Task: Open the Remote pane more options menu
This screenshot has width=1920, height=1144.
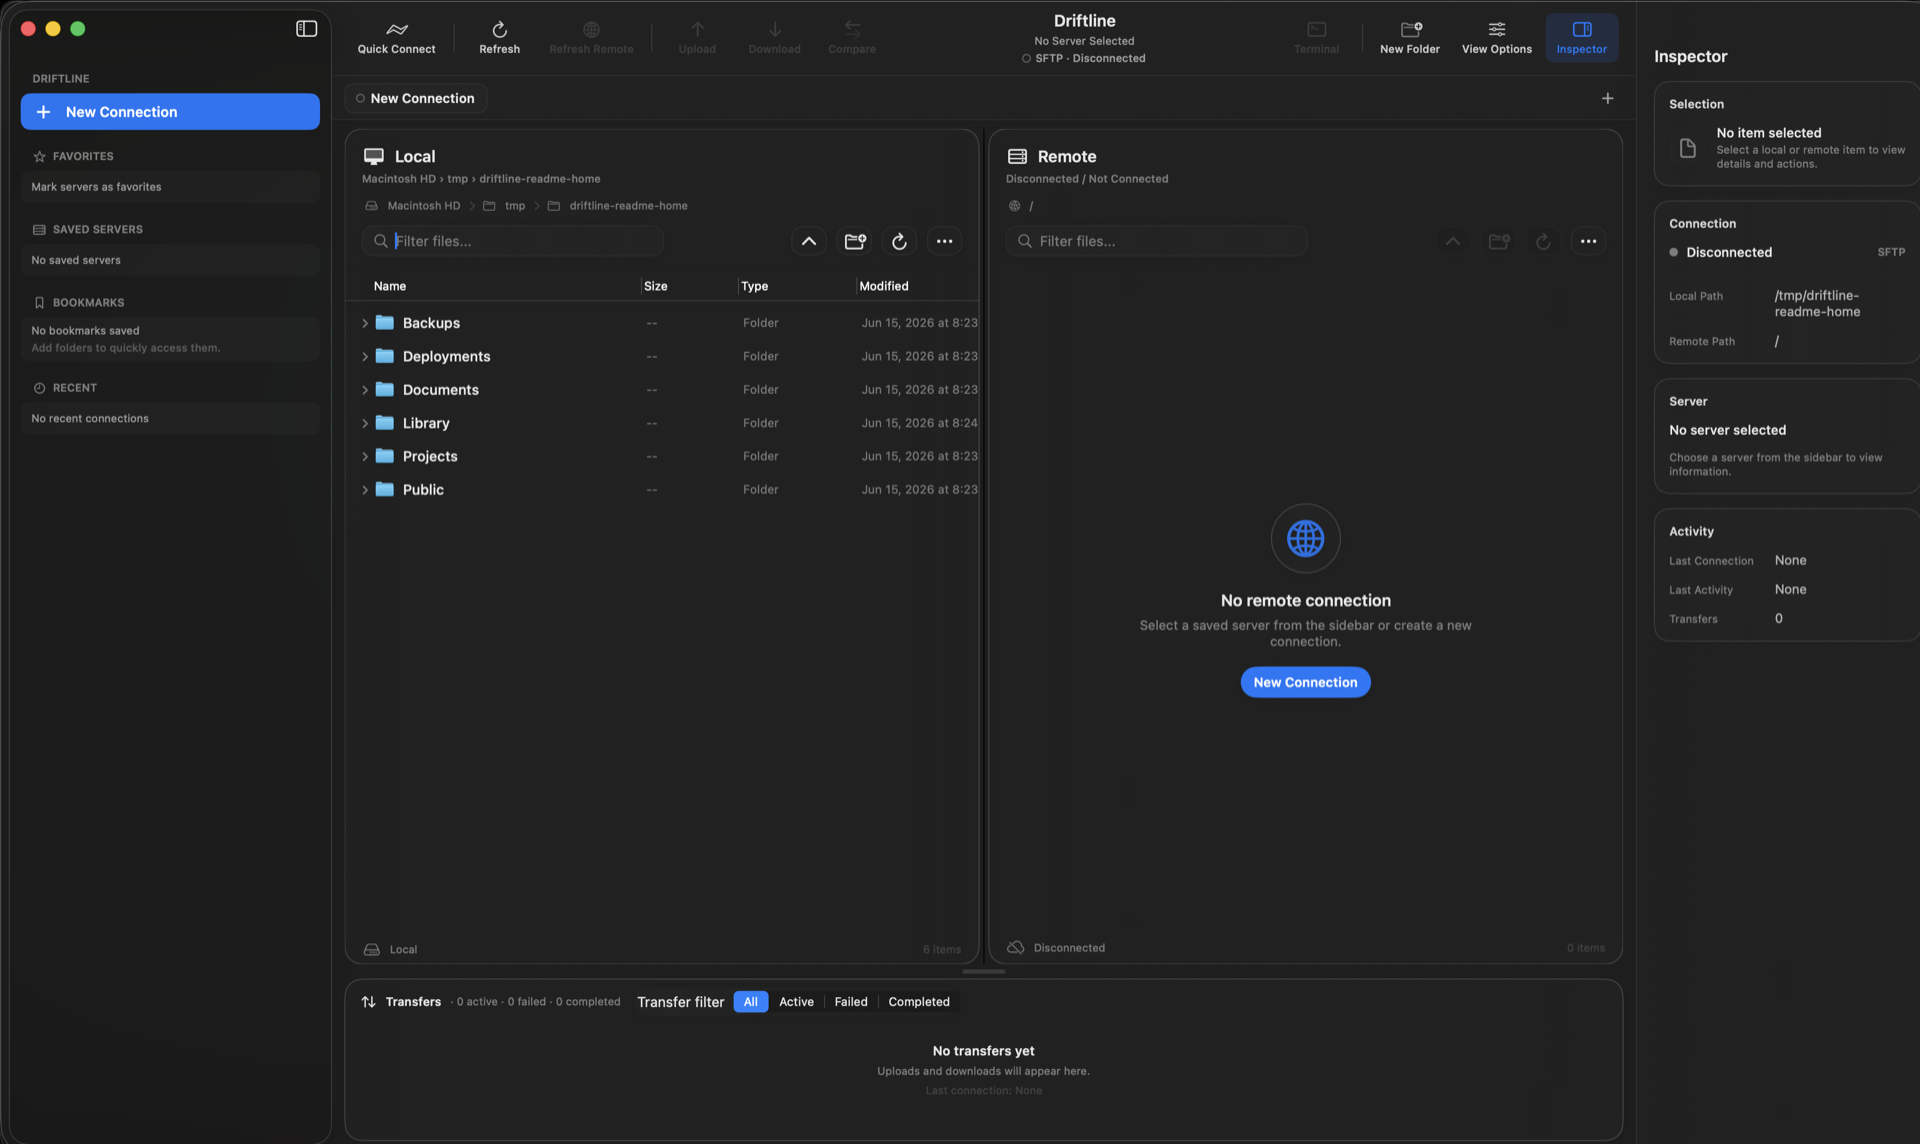Action: pos(1588,241)
